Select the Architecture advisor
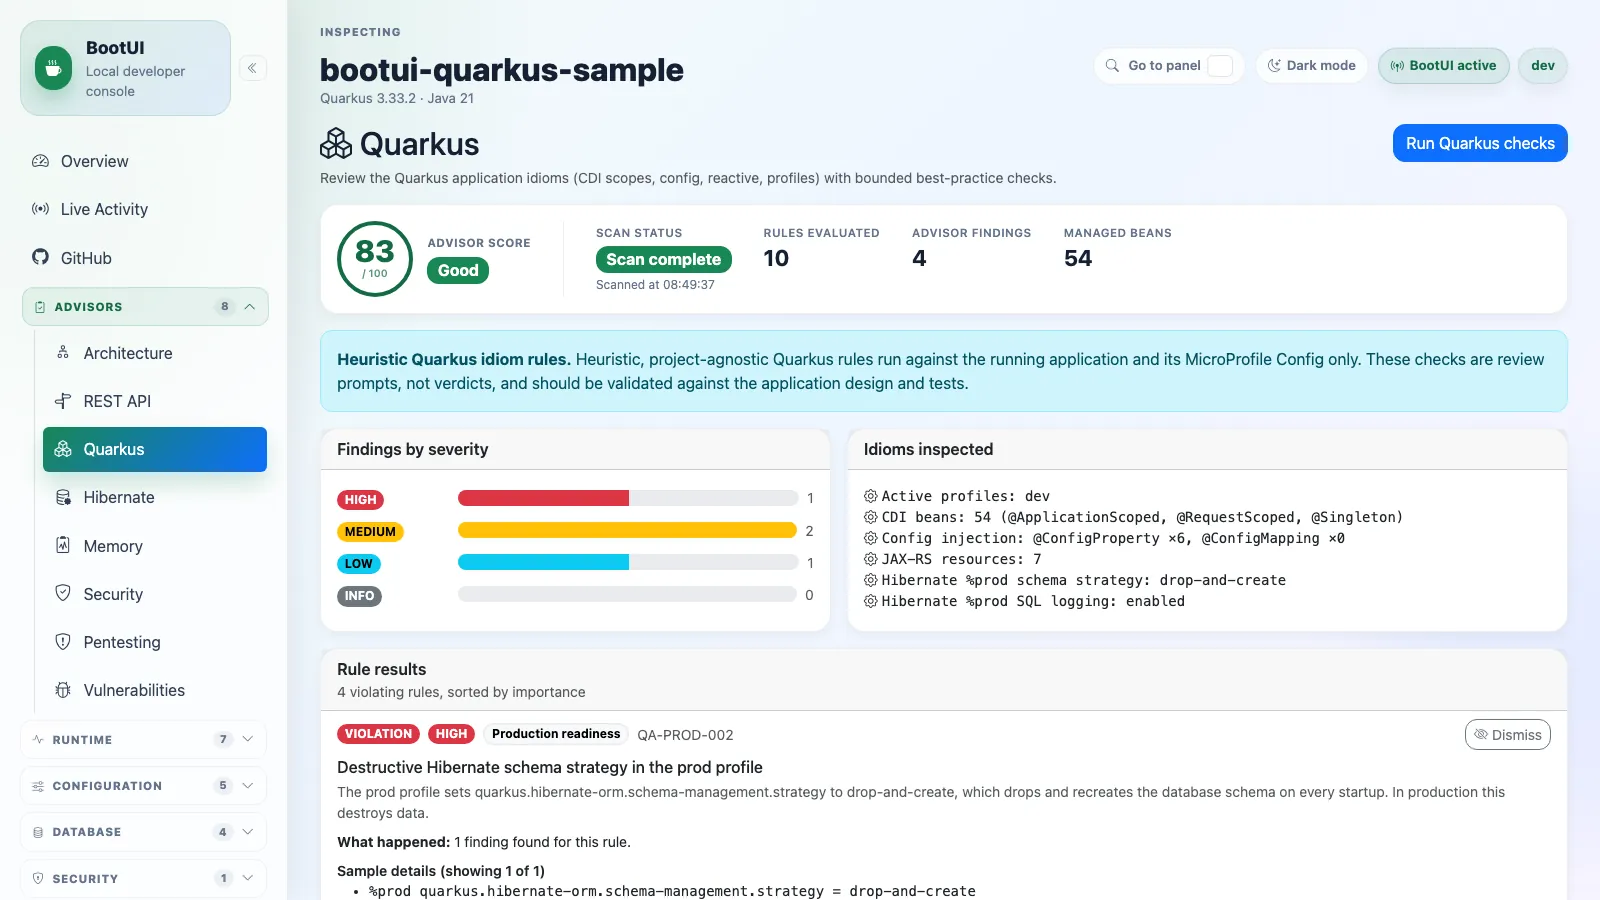The image size is (1600, 900). (x=155, y=353)
